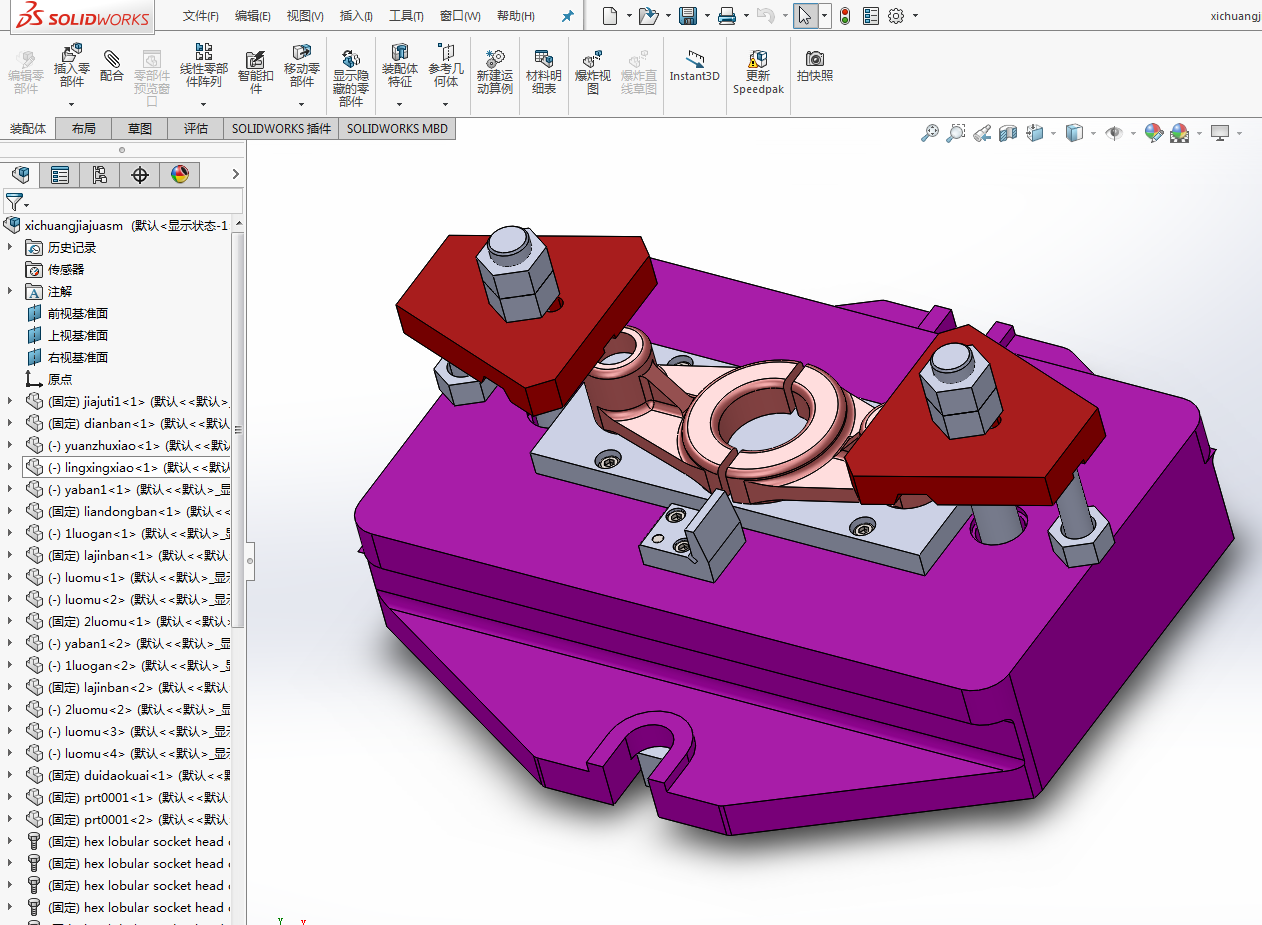Open dropdown arrow under 参考几何体
This screenshot has width=1262, height=925.
pyautogui.click(x=446, y=104)
